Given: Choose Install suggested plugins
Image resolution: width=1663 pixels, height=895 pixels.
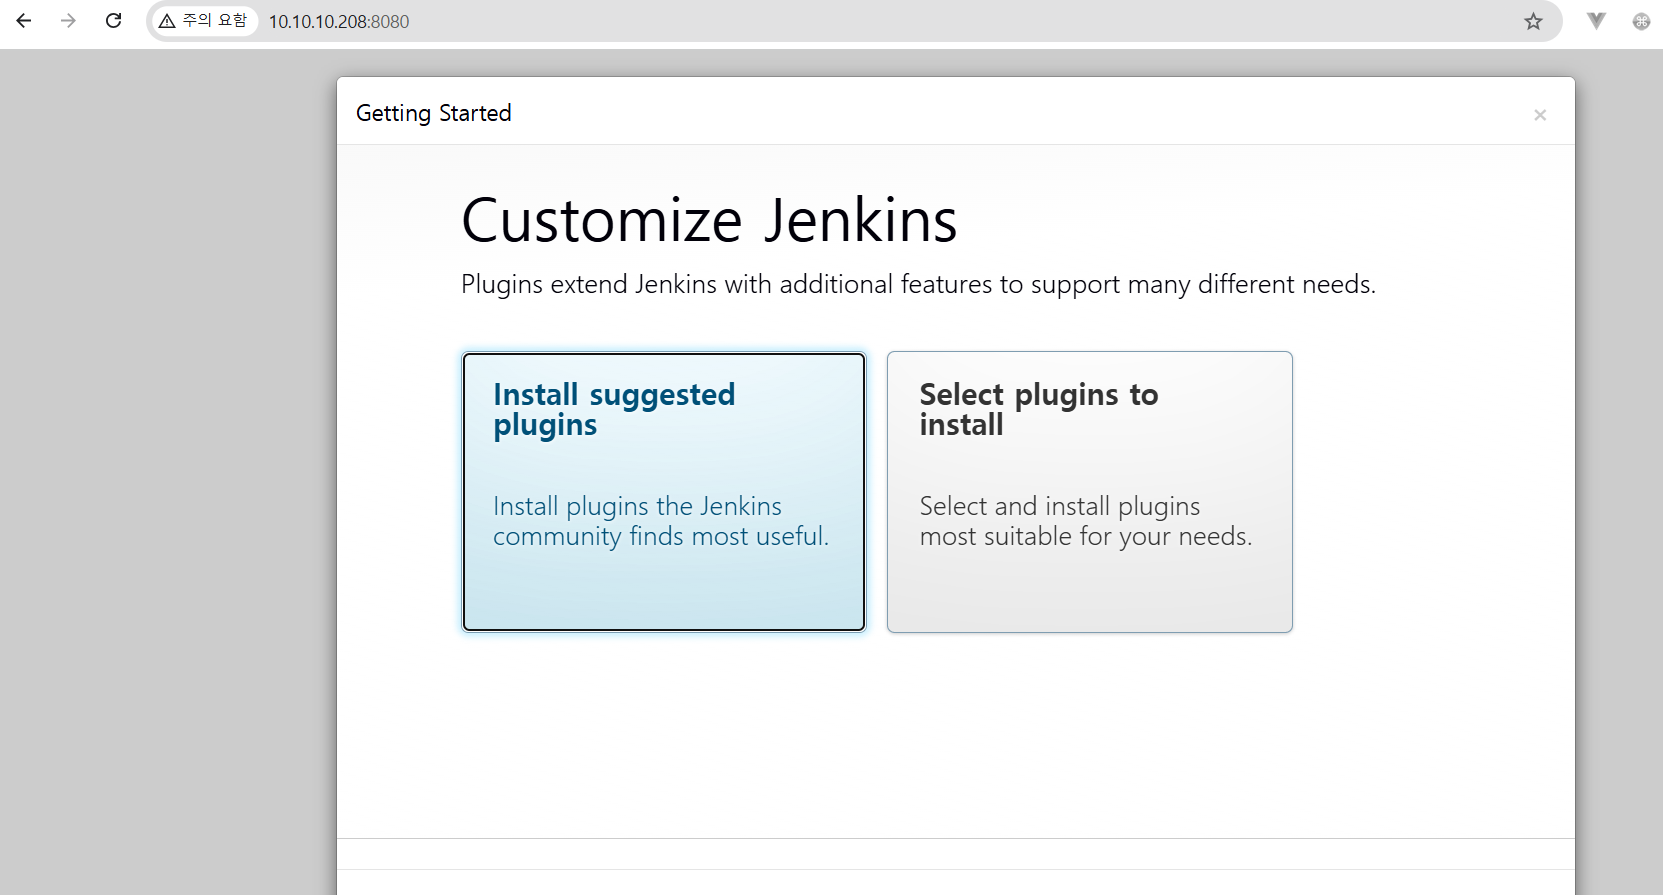Looking at the screenshot, I should click(664, 492).
